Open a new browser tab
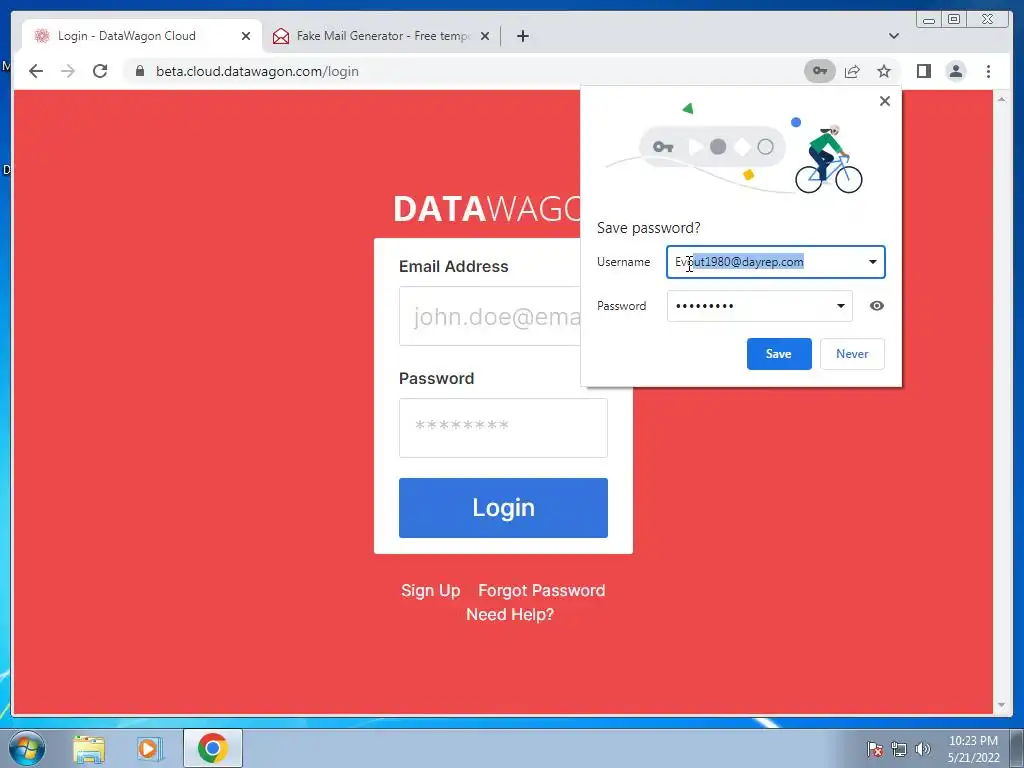Image resolution: width=1024 pixels, height=768 pixels. (522, 36)
